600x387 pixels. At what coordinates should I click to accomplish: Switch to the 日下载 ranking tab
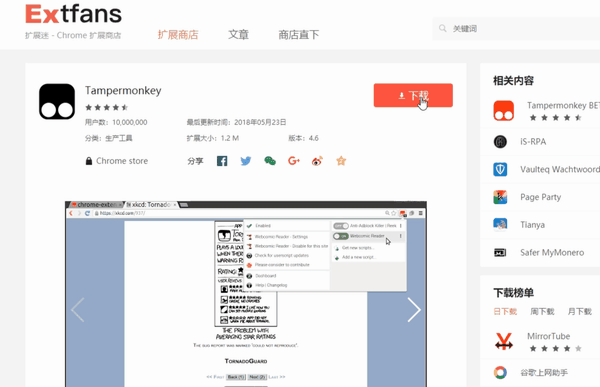tap(505, 311)
